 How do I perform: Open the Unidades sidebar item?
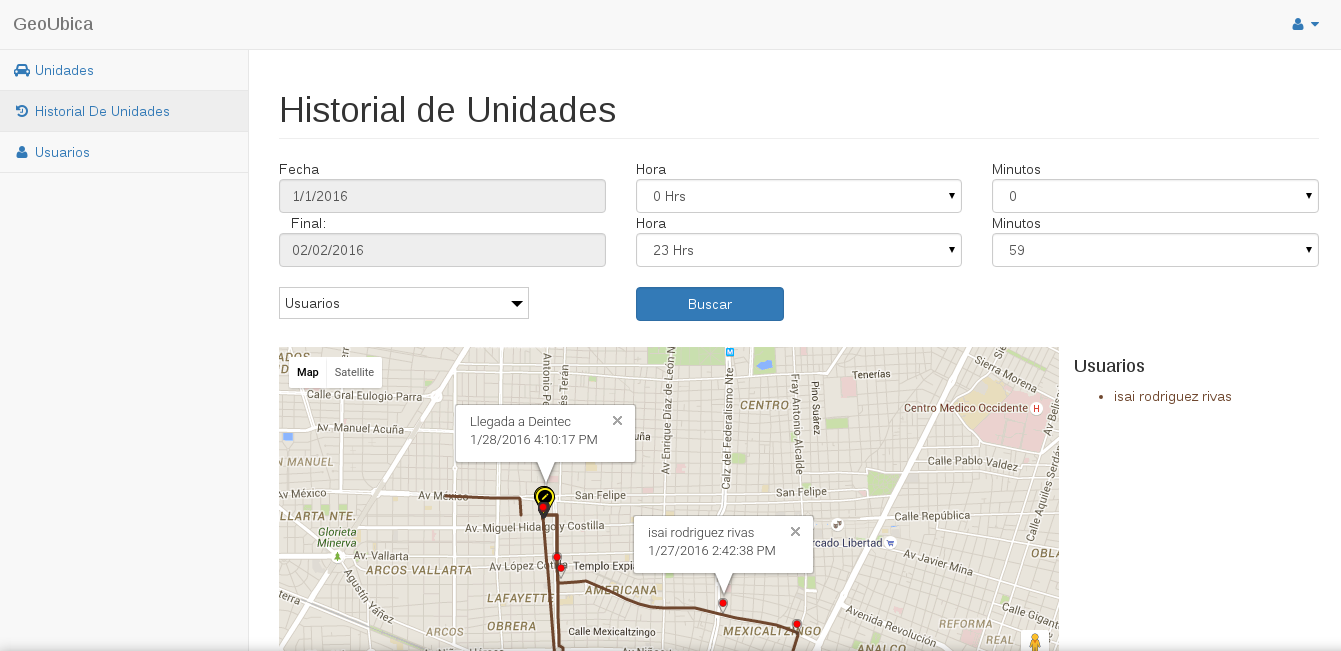pos(124,70)
